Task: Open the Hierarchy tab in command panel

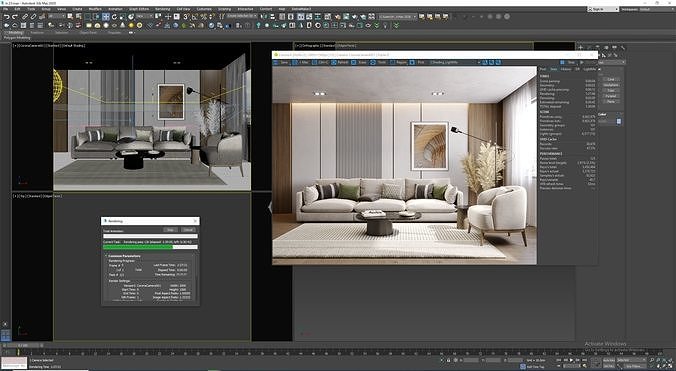Action: point(598,47)
